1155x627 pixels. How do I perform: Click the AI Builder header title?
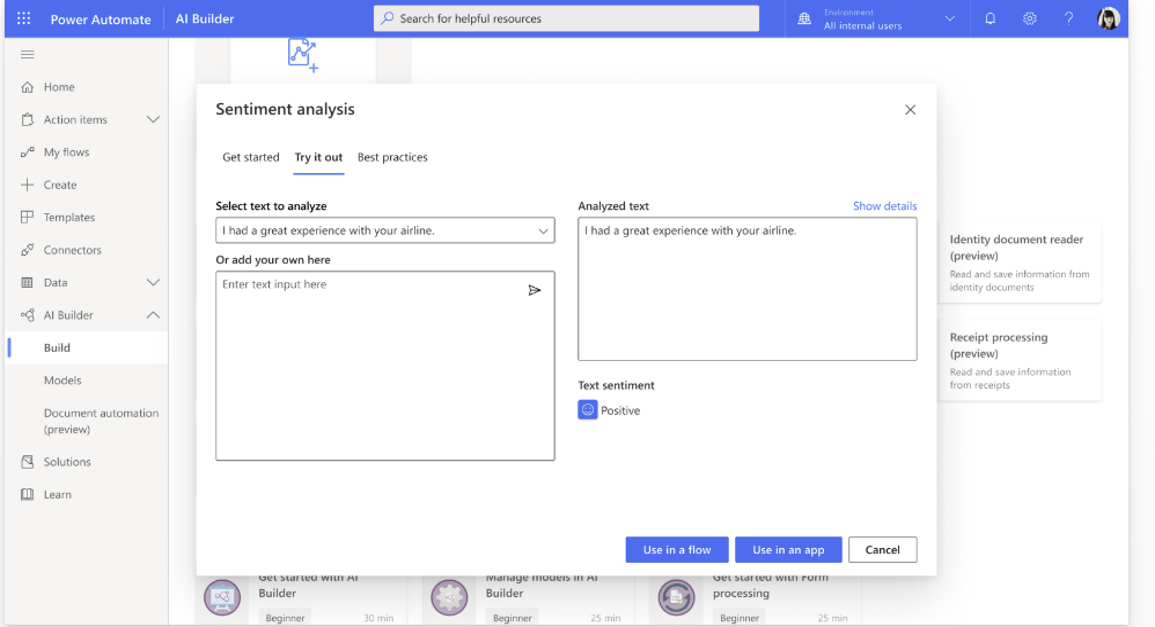[x=205, y=18]
